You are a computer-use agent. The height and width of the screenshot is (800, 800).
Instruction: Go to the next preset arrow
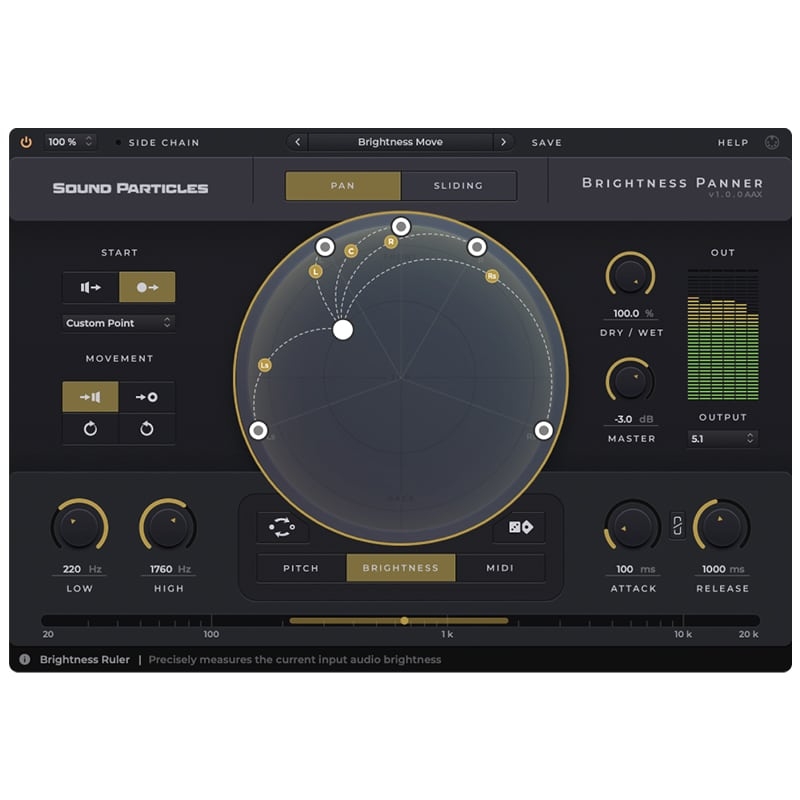pyautogui.click(x=503, y=142)
